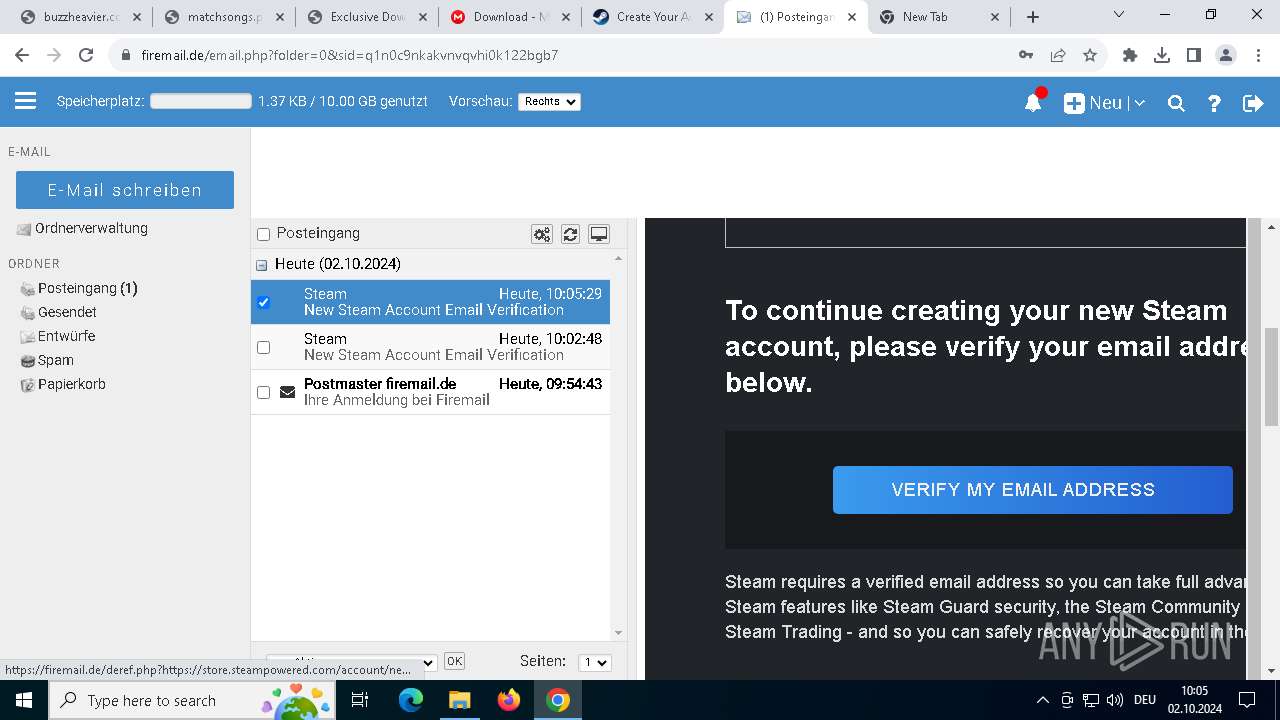Click E-Mail schreiben button
Viewport: 1280px width, 720px height.
[x=125, y=190]
